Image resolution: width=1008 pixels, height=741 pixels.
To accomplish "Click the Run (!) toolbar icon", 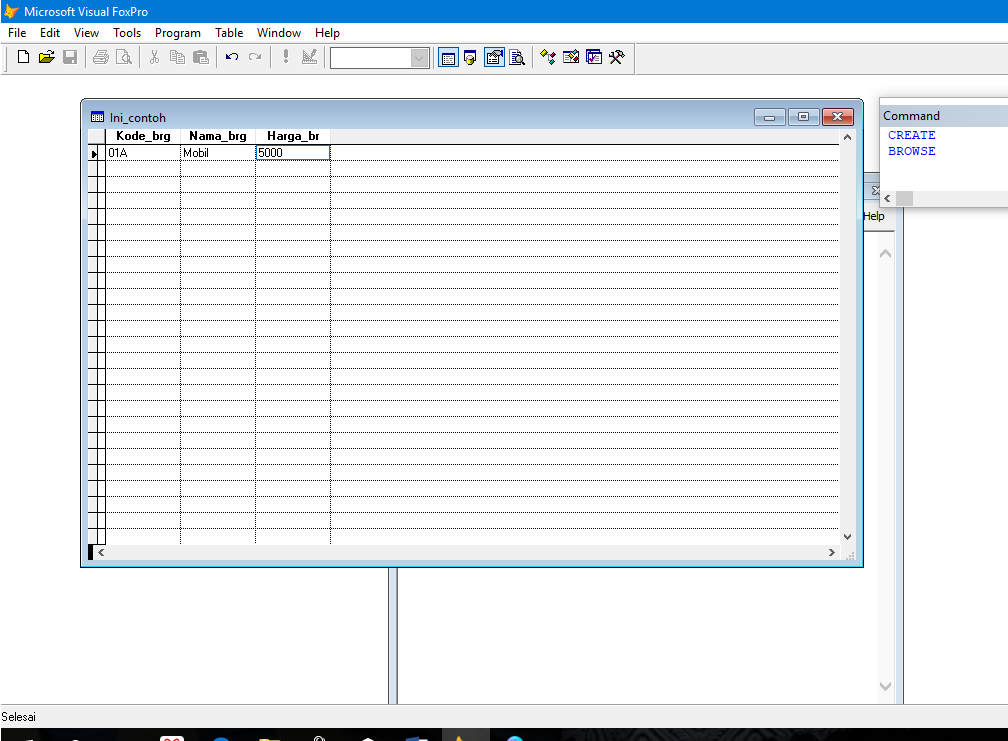I will click(x=285, y=57).
